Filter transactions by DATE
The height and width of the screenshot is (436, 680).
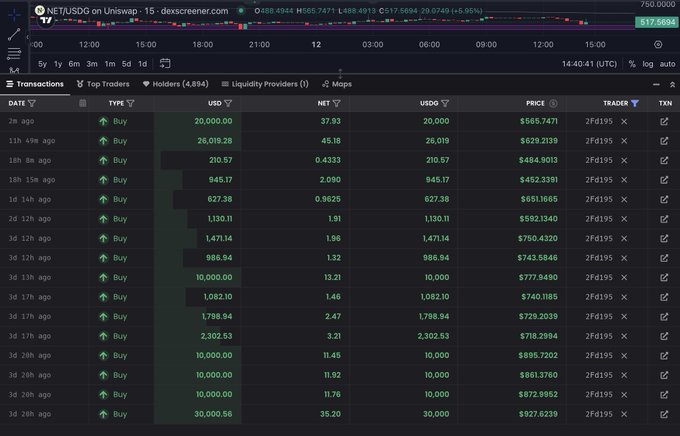[32, 103]
